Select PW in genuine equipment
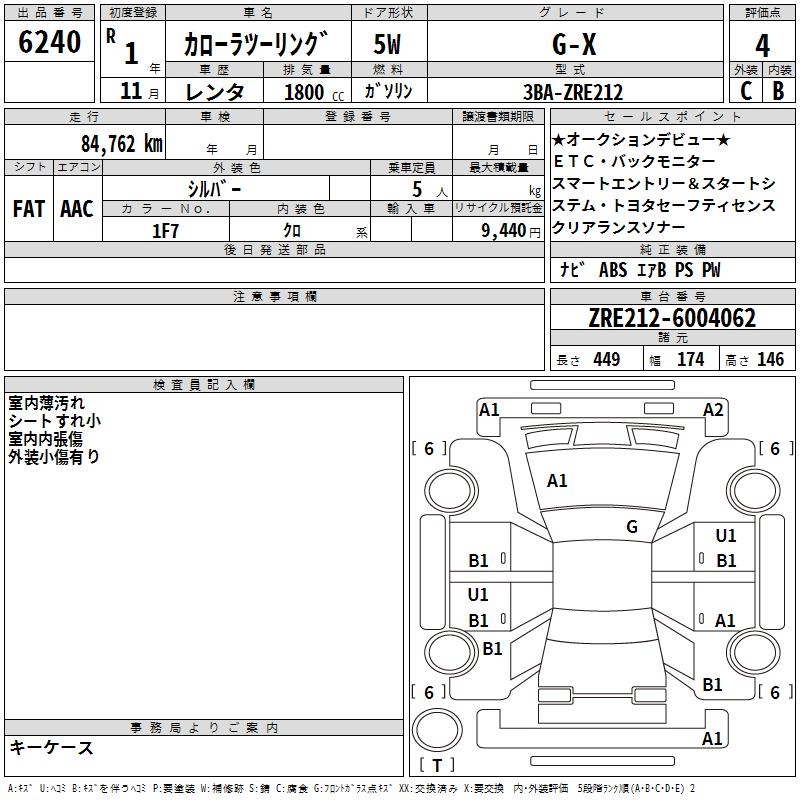The image size is (800, 800). [x=711, y=270]
